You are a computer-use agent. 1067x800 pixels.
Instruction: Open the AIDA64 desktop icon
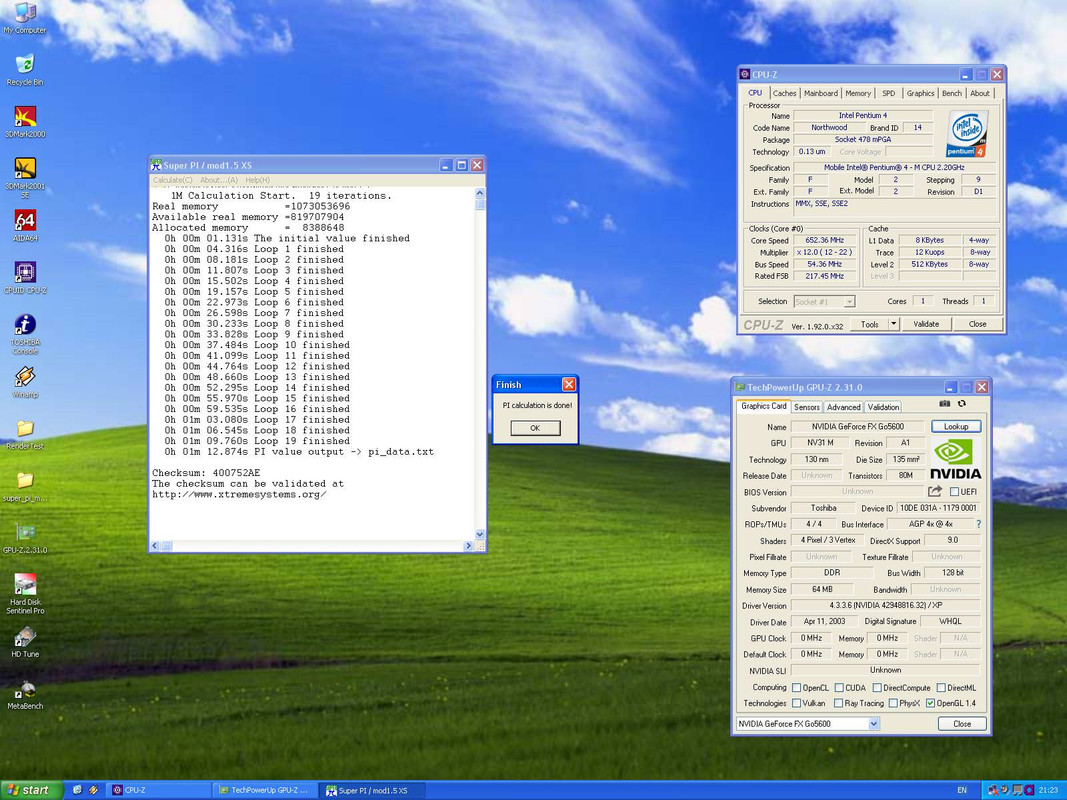(25, 226)
